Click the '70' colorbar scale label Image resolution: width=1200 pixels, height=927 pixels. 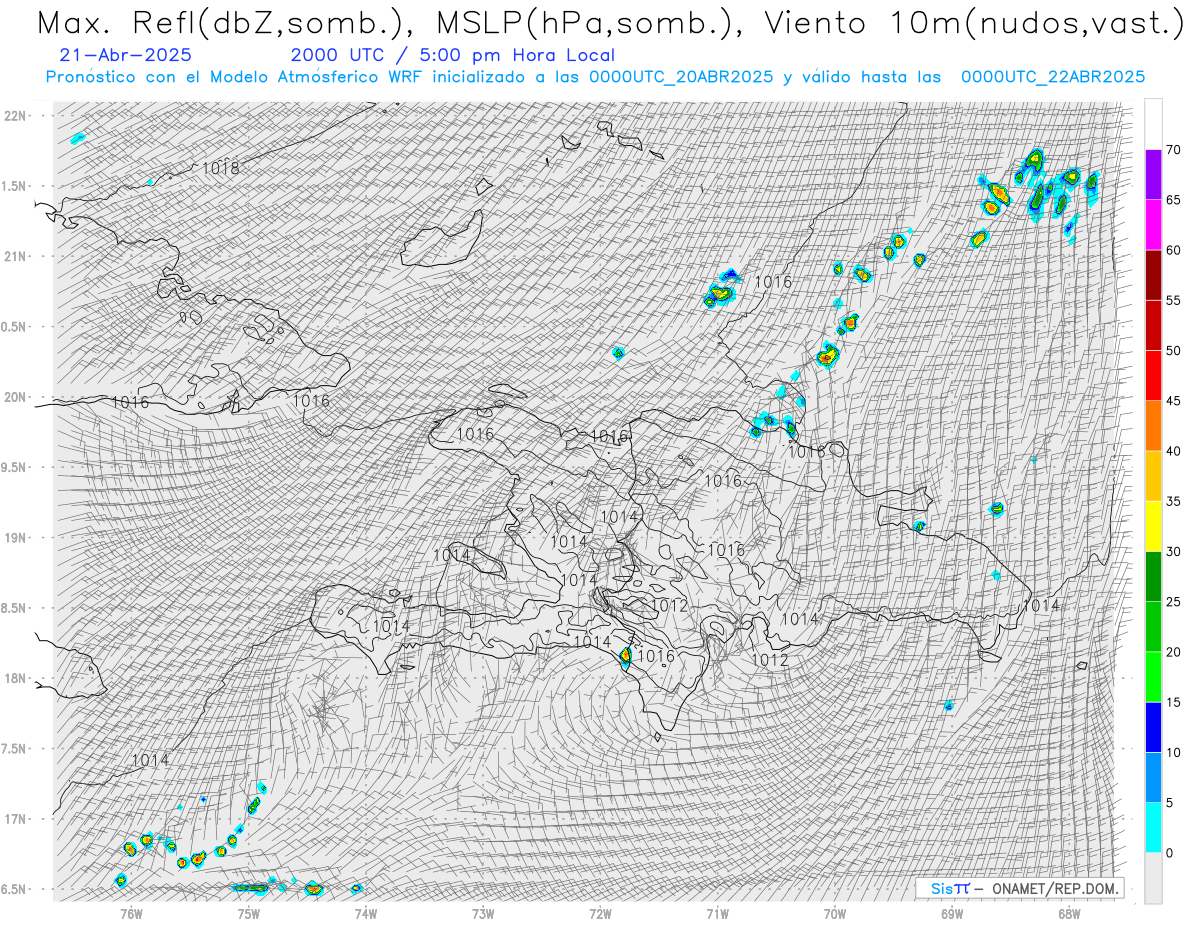[1173, 150]
